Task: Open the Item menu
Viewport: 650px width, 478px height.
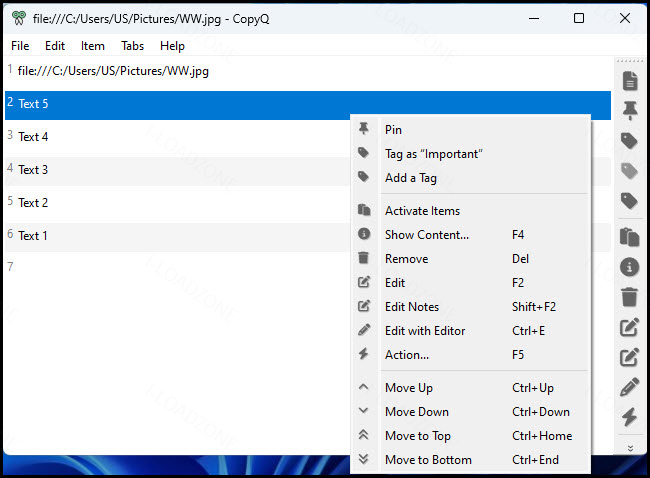Action: 92,46
